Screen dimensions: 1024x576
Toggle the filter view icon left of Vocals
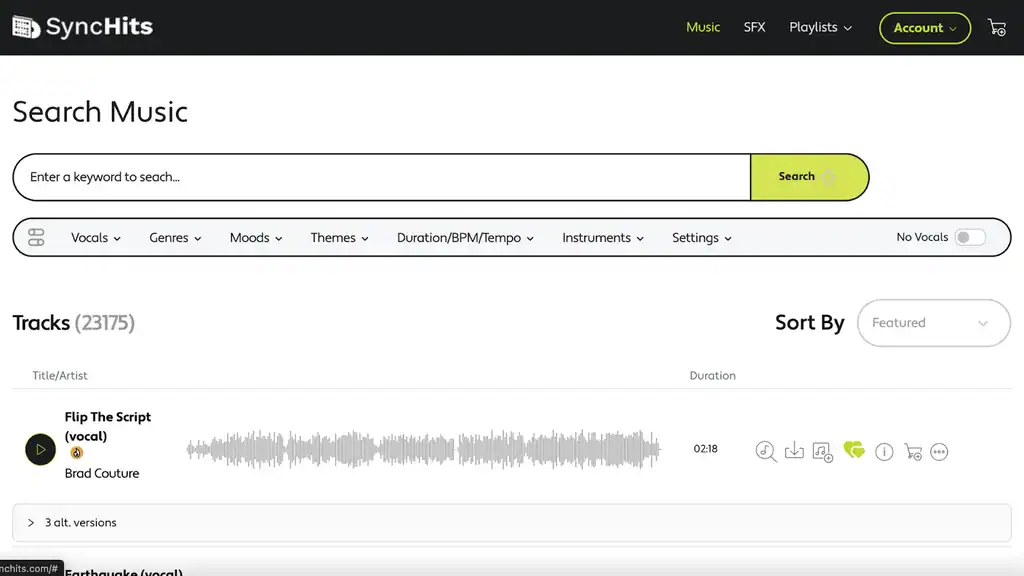click(36, 238)
